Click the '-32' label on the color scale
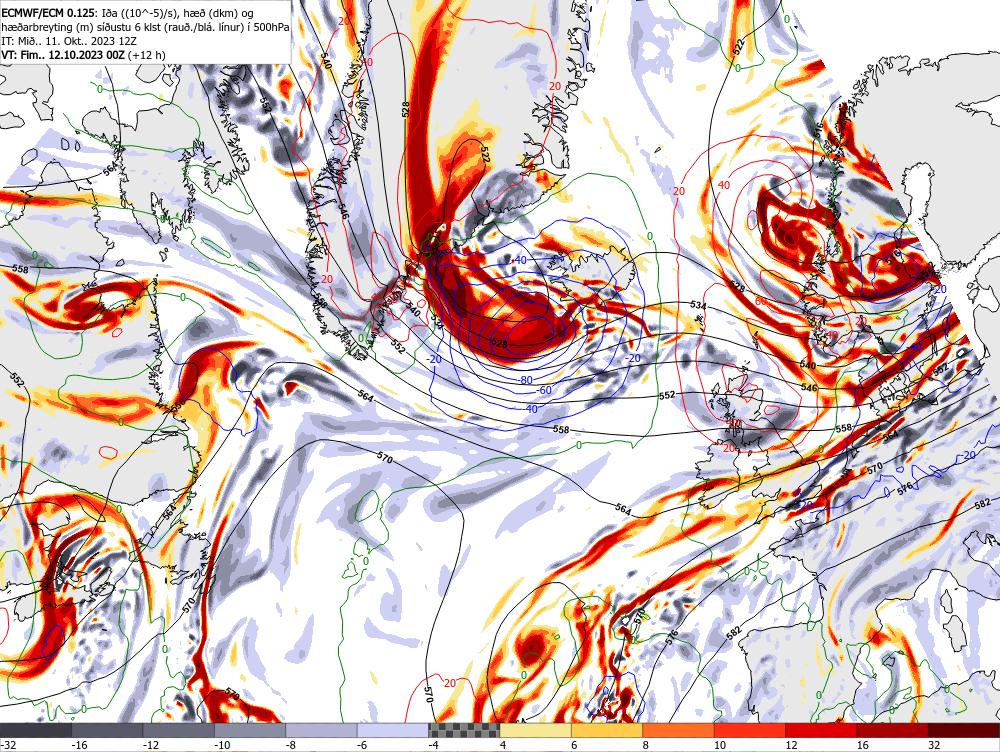This screenshot has height=752, width=1000. [8, 745]
